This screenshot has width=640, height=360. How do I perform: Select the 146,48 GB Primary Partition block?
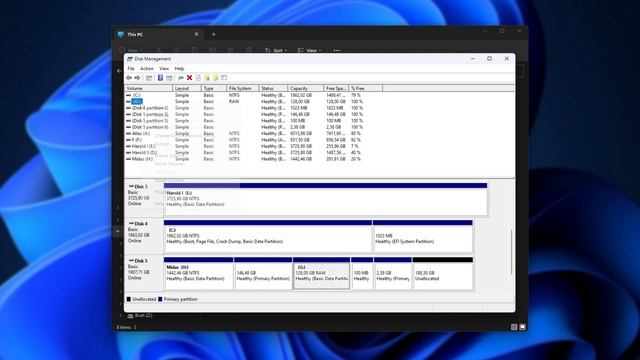pyautogui.click(x=263, y=273)
